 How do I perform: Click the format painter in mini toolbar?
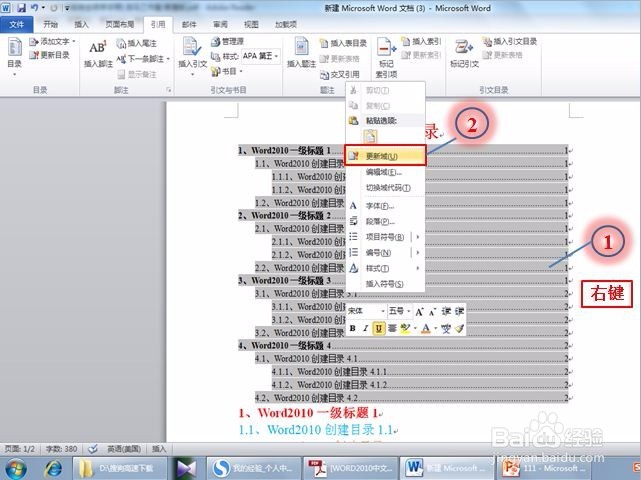pos(459,328)
